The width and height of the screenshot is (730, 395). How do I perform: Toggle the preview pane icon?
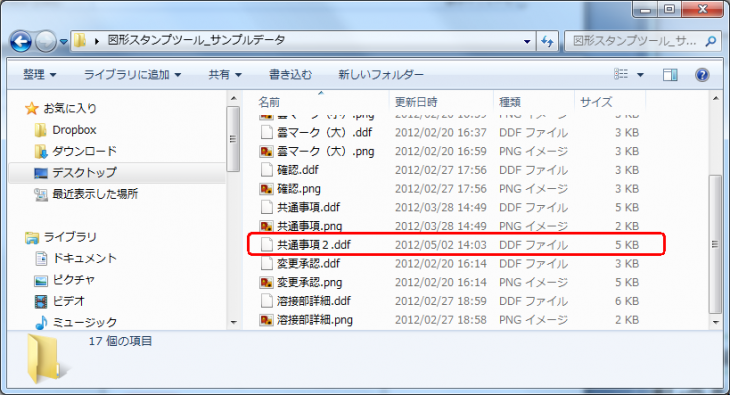(670, 75)
